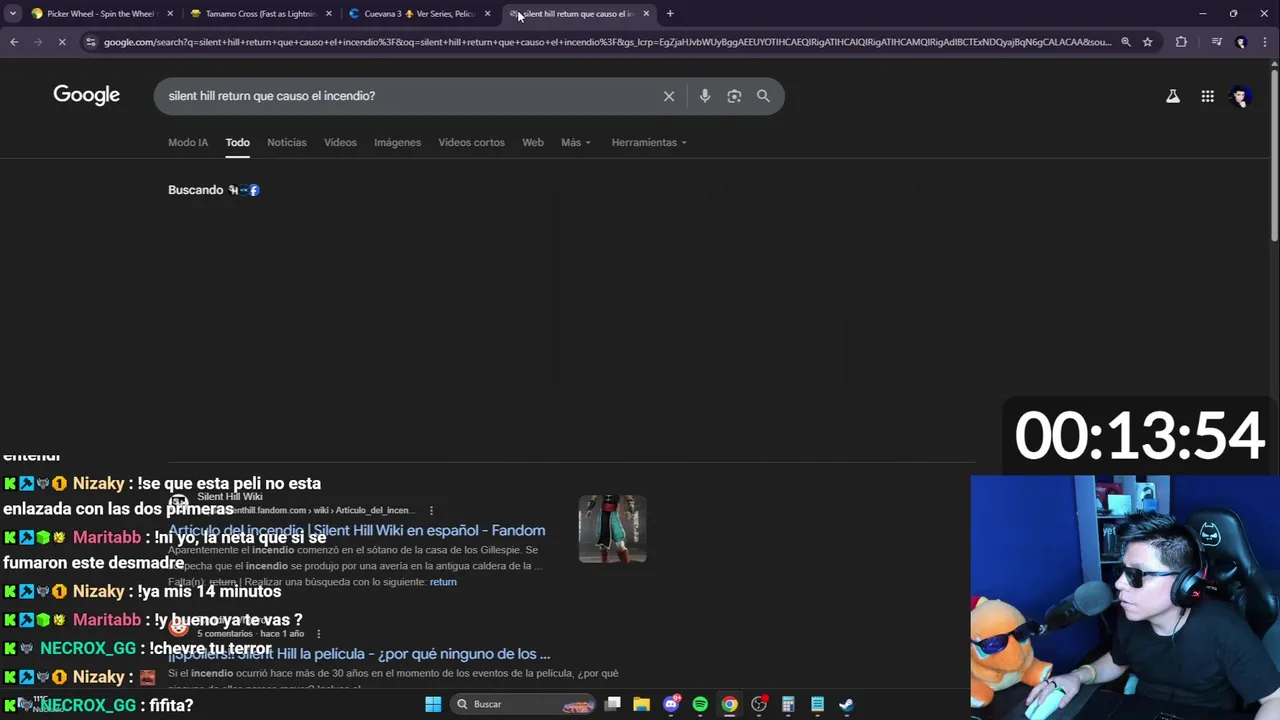
Task: Switch to Videos cortos results
Action: pos(471,142)
